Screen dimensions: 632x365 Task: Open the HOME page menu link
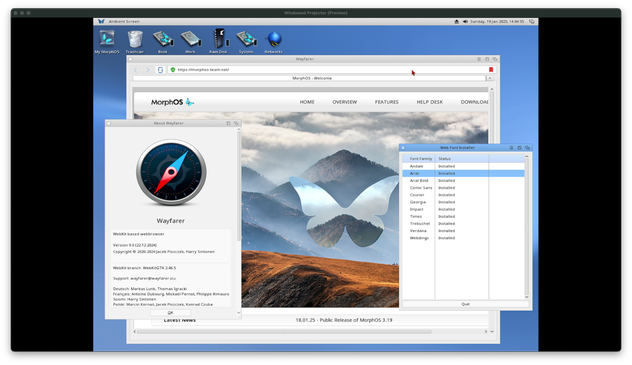[x=307, y=102]
